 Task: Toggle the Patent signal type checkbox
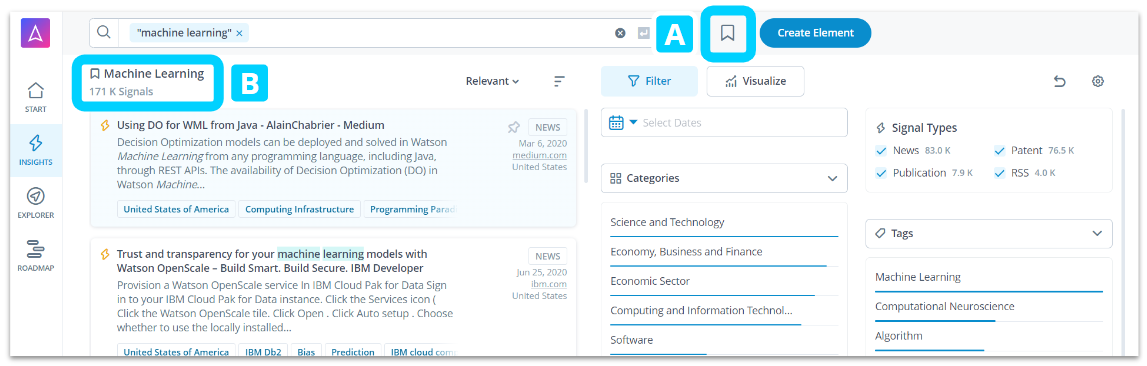pyautogui.click(x=1000, y=151)
